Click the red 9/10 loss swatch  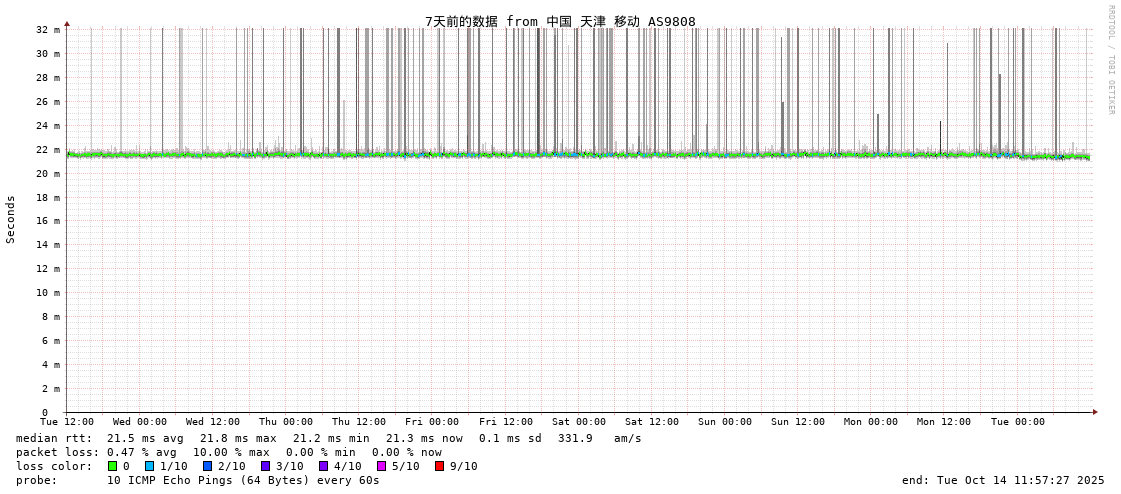pyautogui.click(x=439, y=466)
